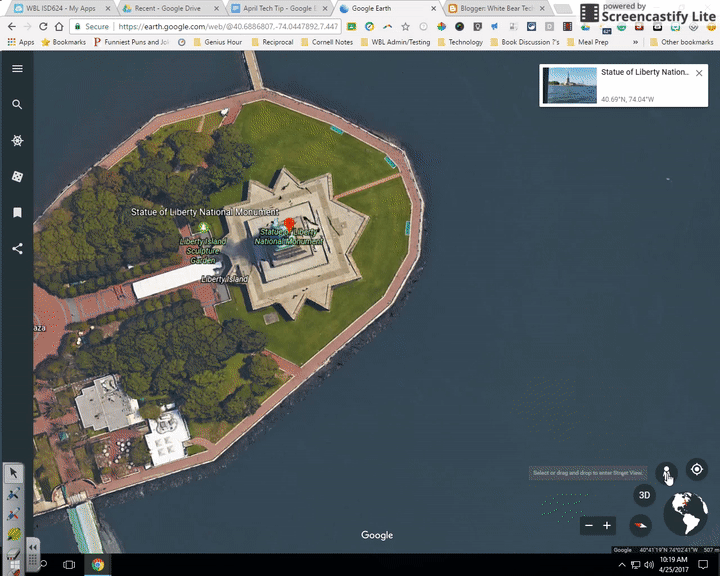Click the My Location target button

pyautogui.click(x=697, y=469)
